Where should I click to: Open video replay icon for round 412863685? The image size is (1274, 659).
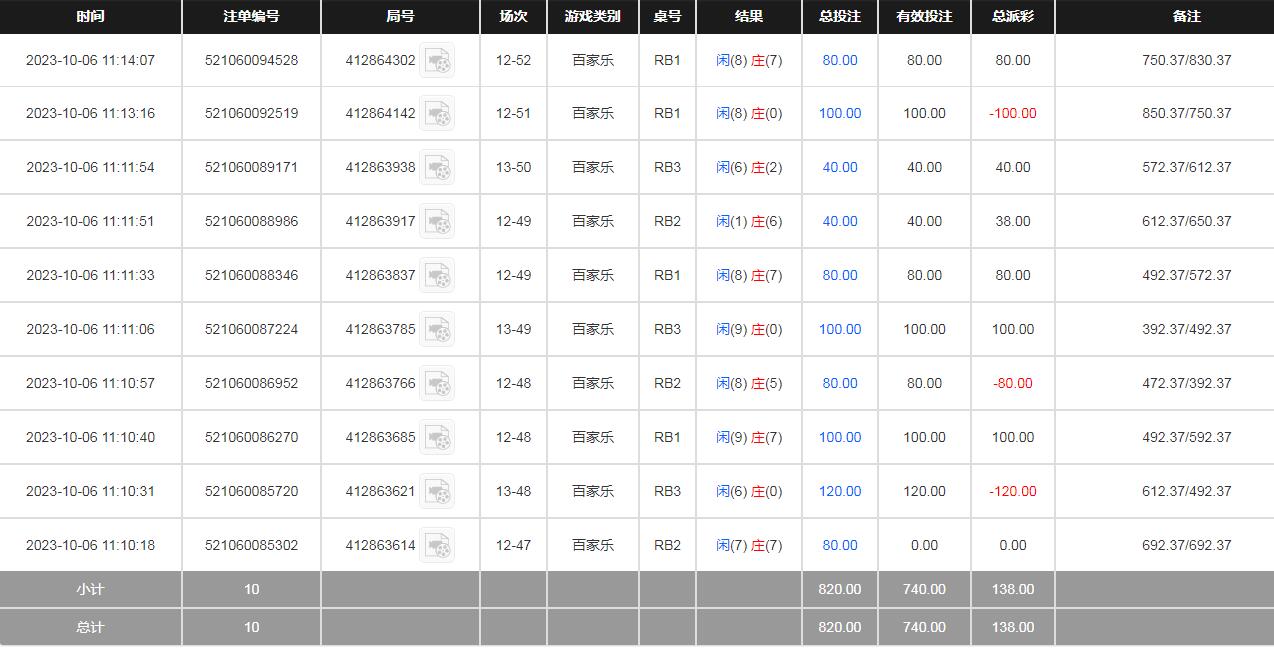pyautogui.click(x=437, y=437)
